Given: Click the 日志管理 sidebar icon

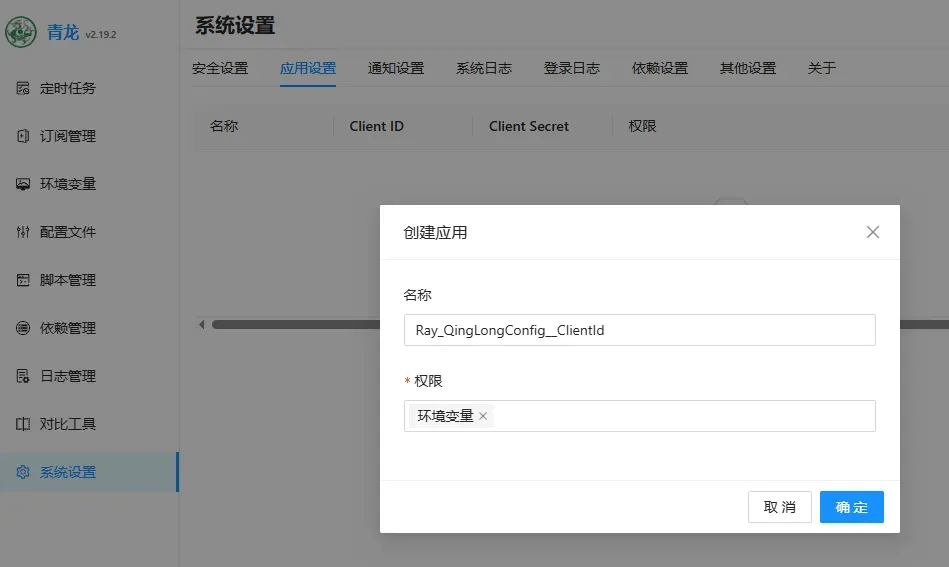Looking at the screenshot, I should (x=23, y=376).
